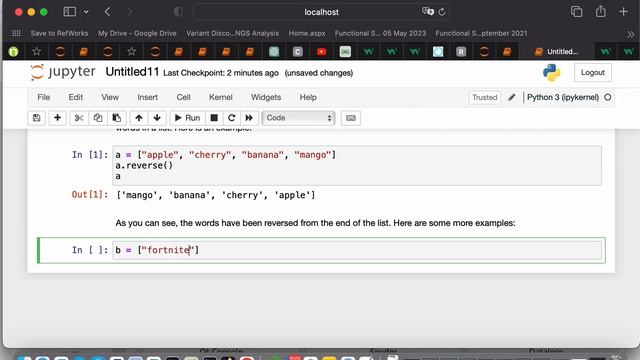Go back in Safari

(x=107, y=12)
